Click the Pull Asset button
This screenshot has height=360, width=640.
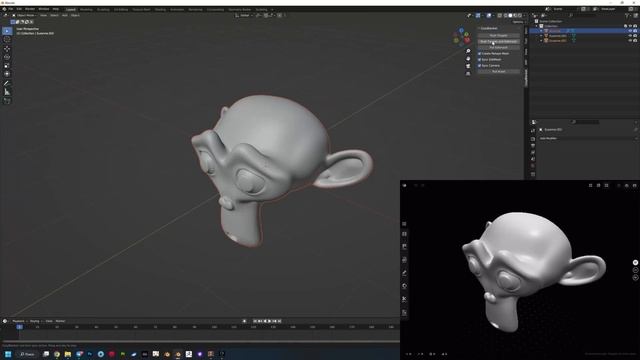click(498, 71)
